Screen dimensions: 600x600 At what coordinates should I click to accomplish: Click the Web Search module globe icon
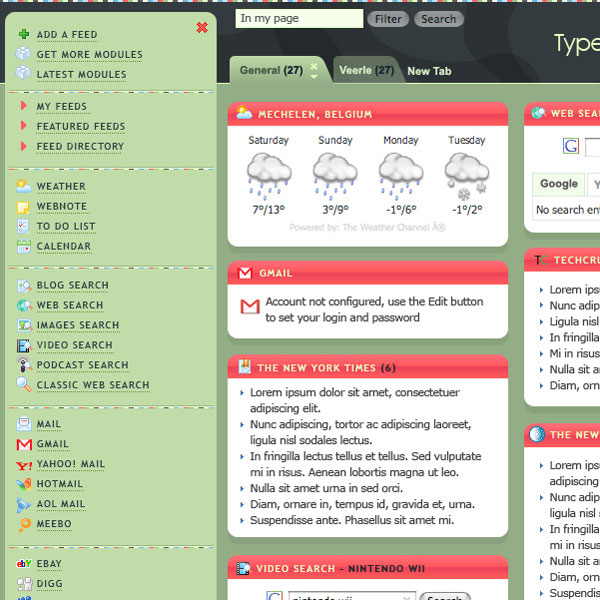pyautogui.click(x=538, y=113)
